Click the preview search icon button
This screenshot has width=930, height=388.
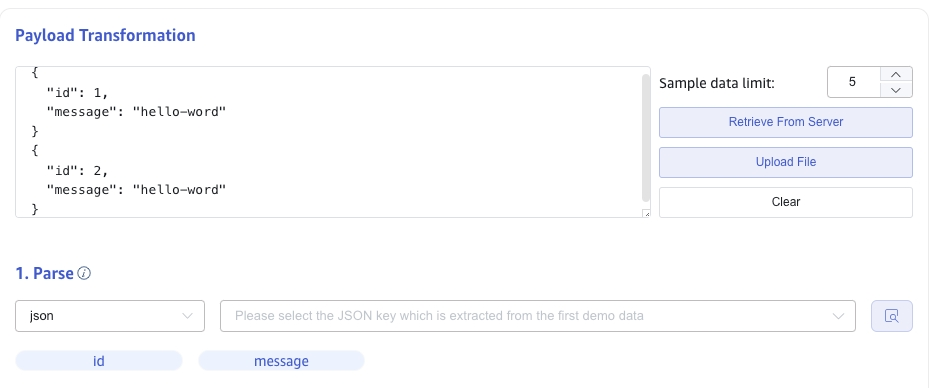[x=891, y=316]
